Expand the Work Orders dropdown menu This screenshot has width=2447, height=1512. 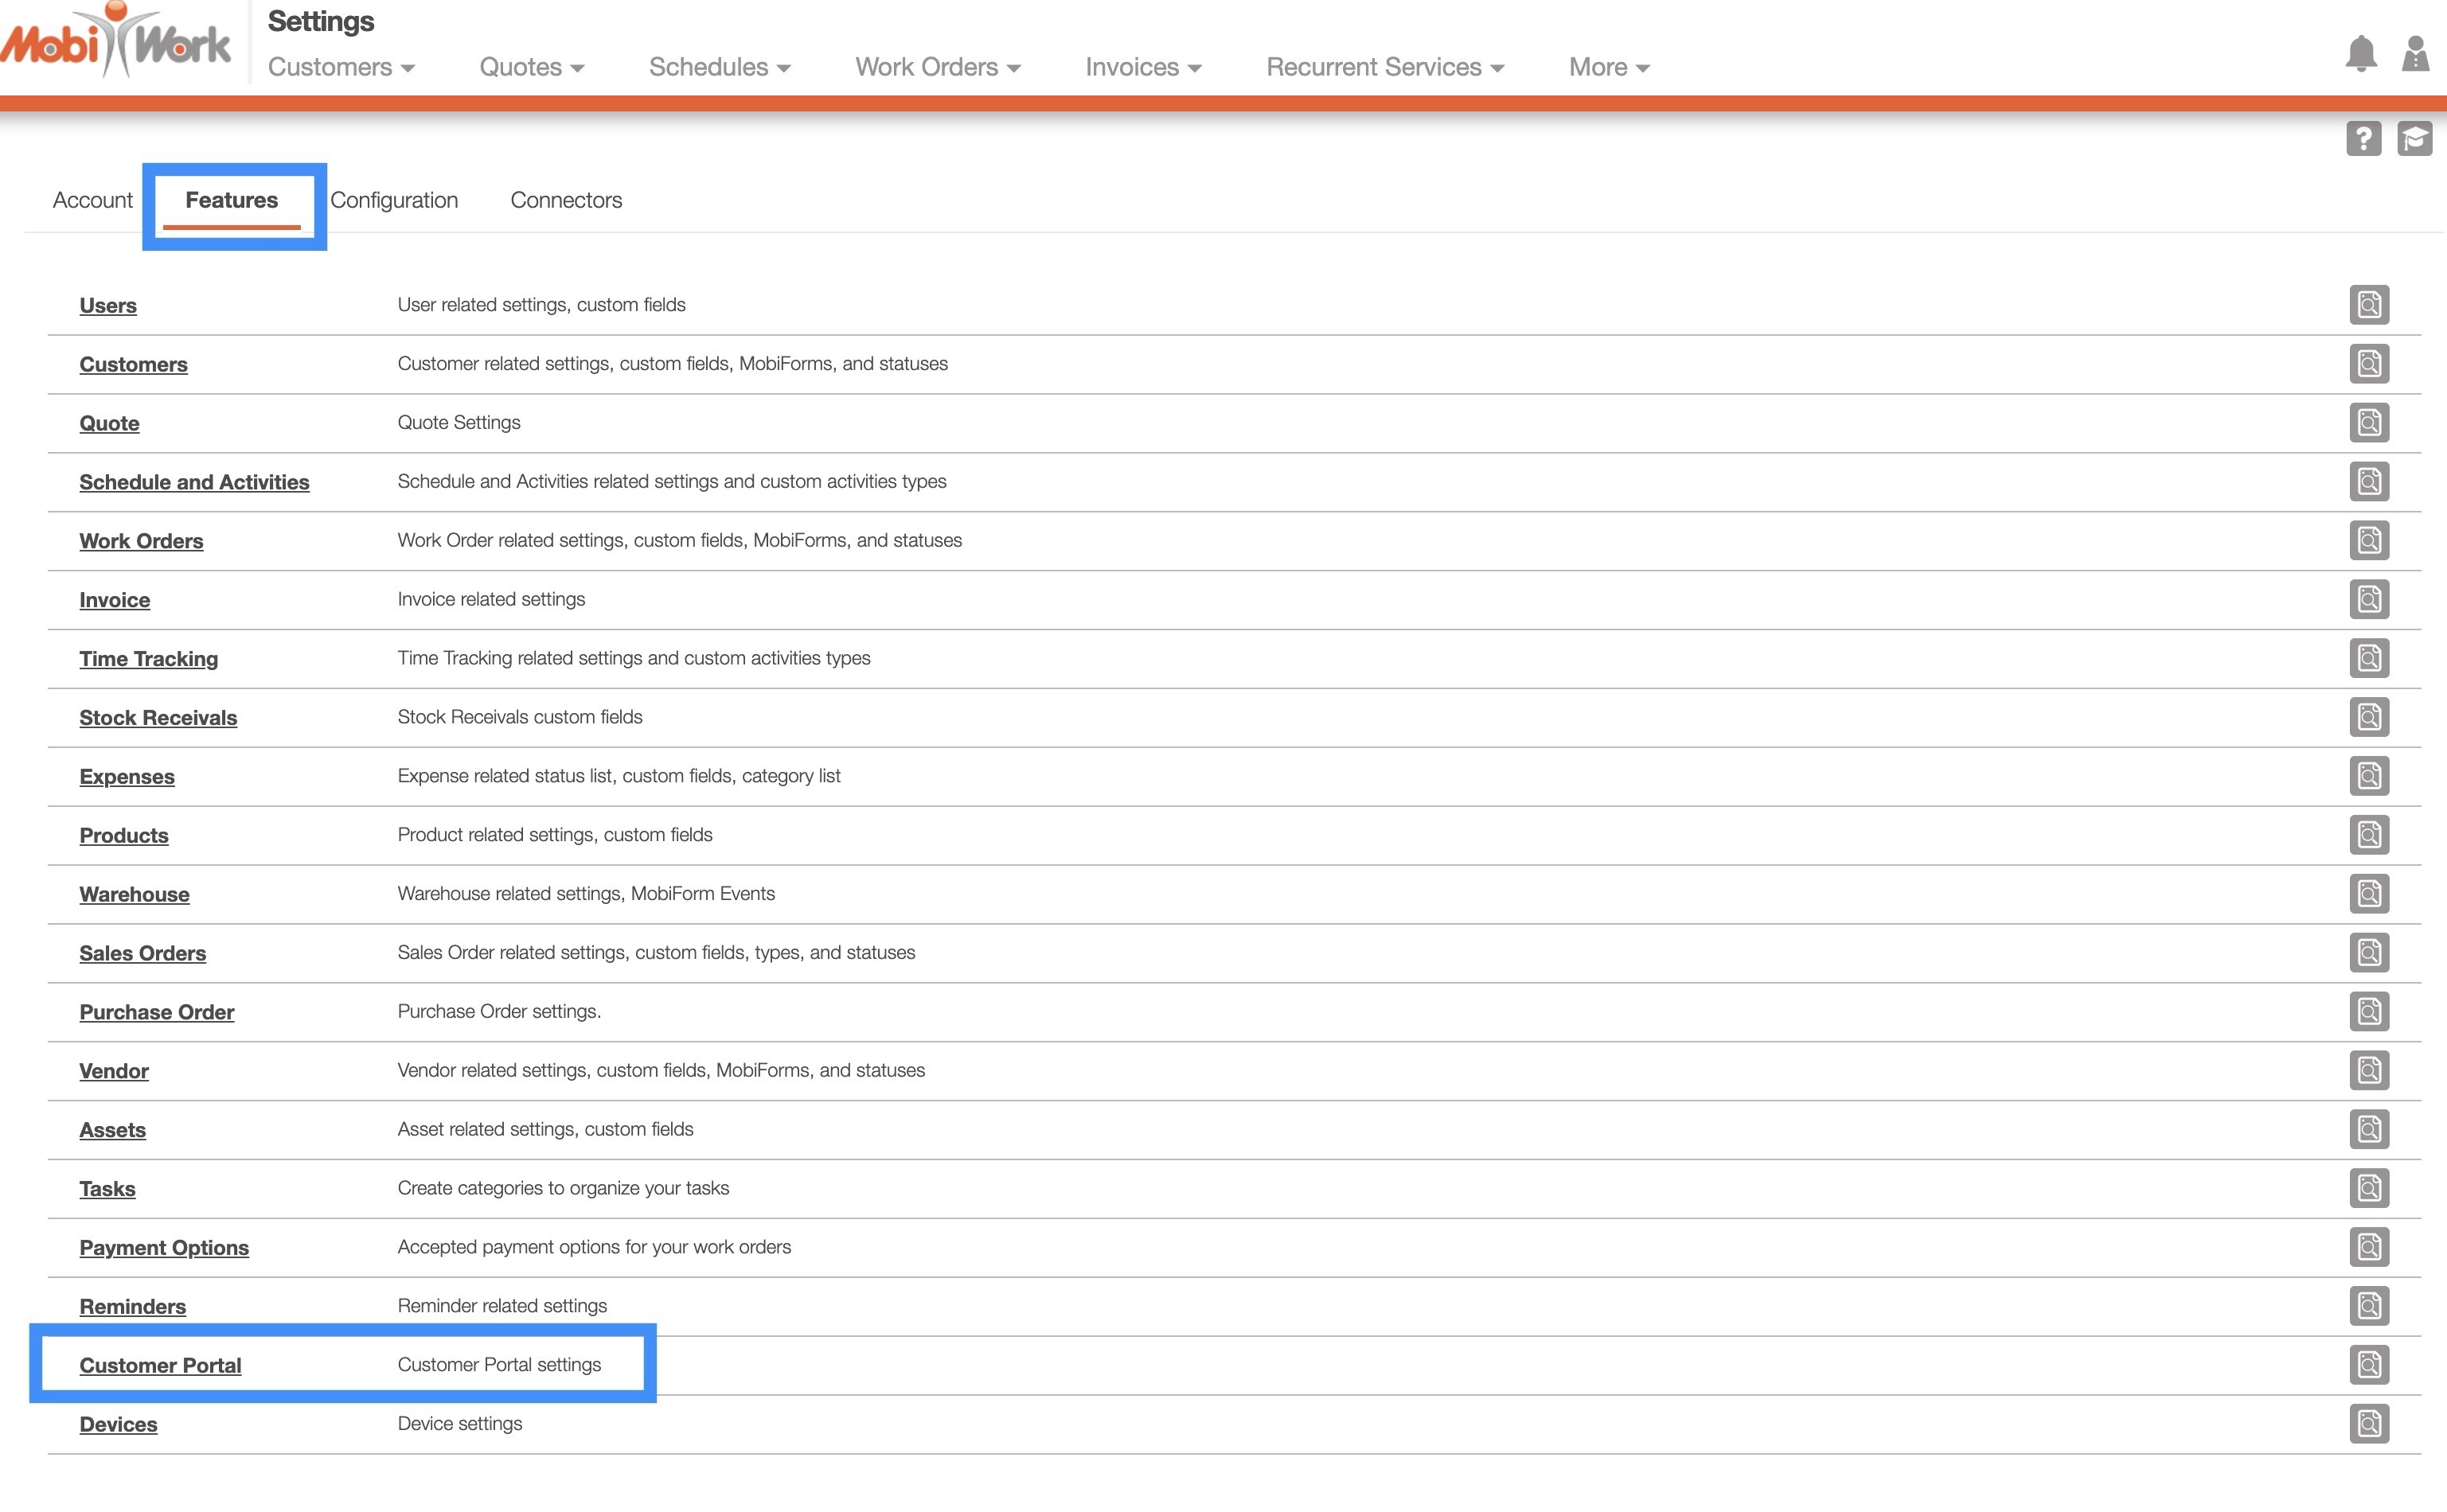tap(937, 67)
